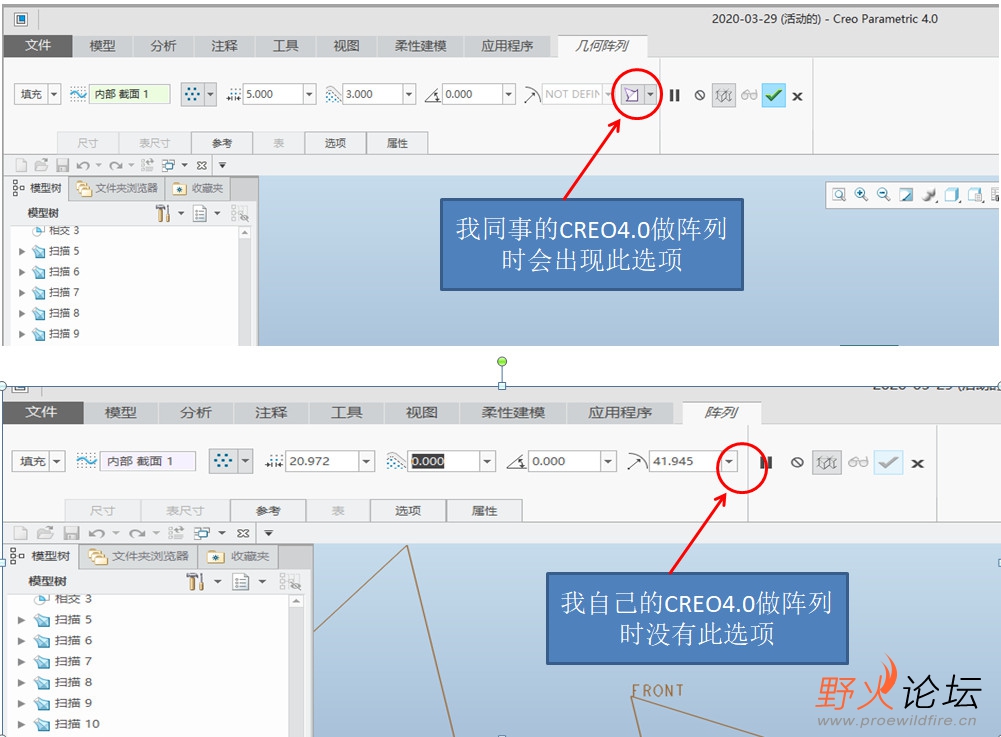Cancel the pattern with X in upper dashboard
This screenshot has height=737, width=1001.
tap(797, 96)
